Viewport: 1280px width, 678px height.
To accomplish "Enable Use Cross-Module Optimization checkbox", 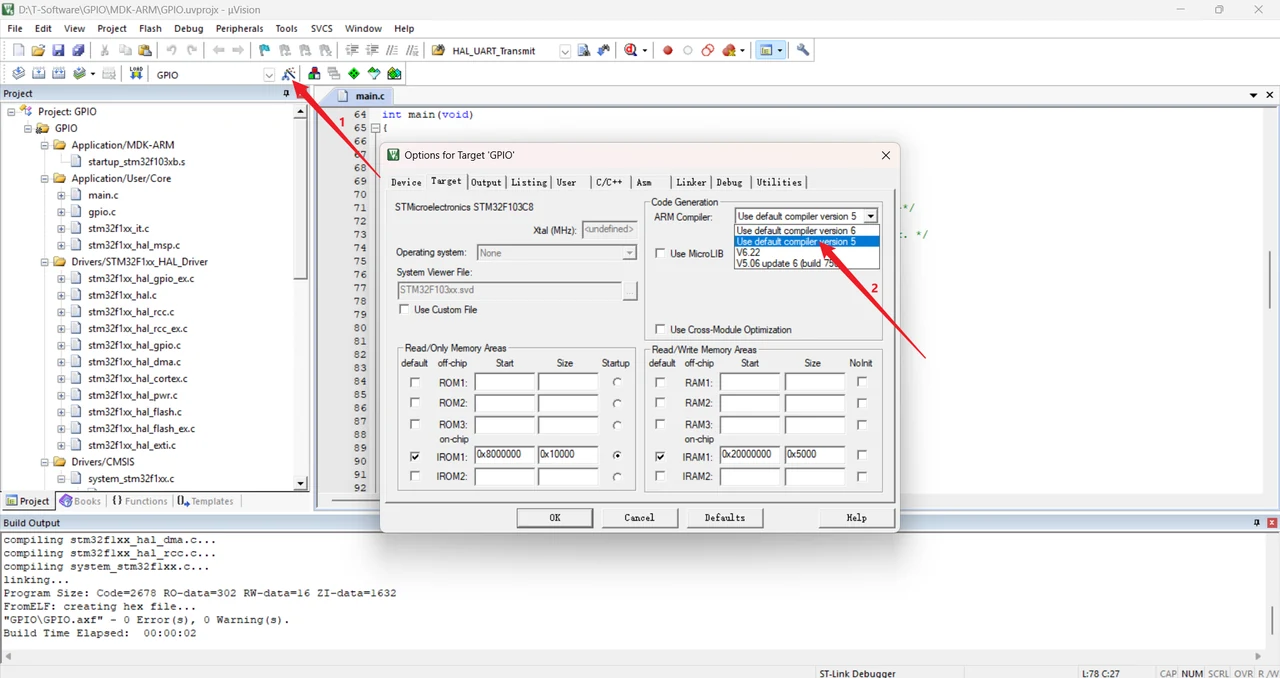I will click(x=661, y=330).
